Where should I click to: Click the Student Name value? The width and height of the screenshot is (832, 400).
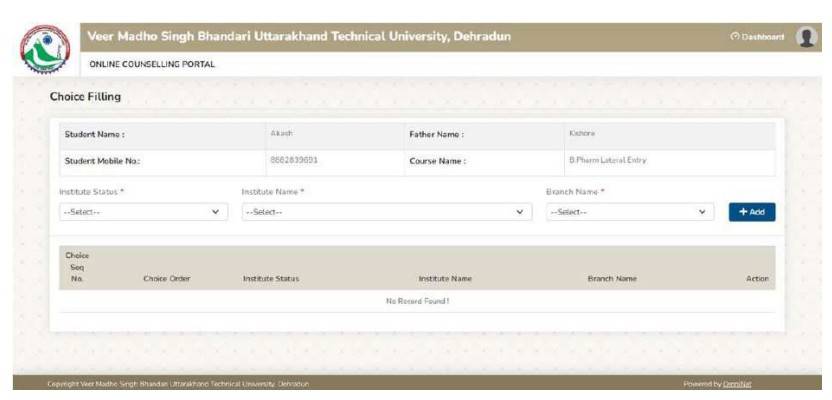(281, 133)
